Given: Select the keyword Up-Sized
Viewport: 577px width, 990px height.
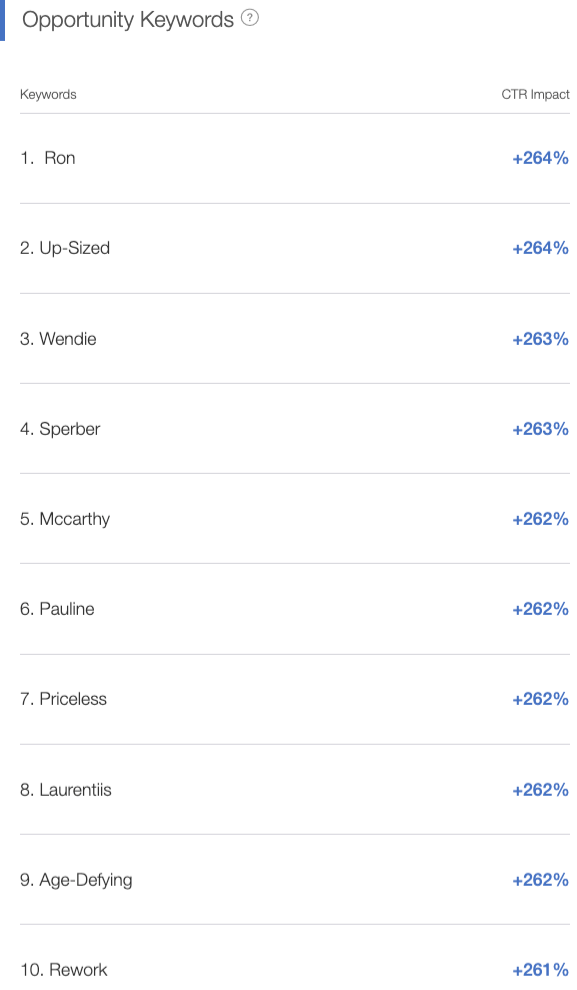Looking at the screenshot, I should (x=74, y=248).
